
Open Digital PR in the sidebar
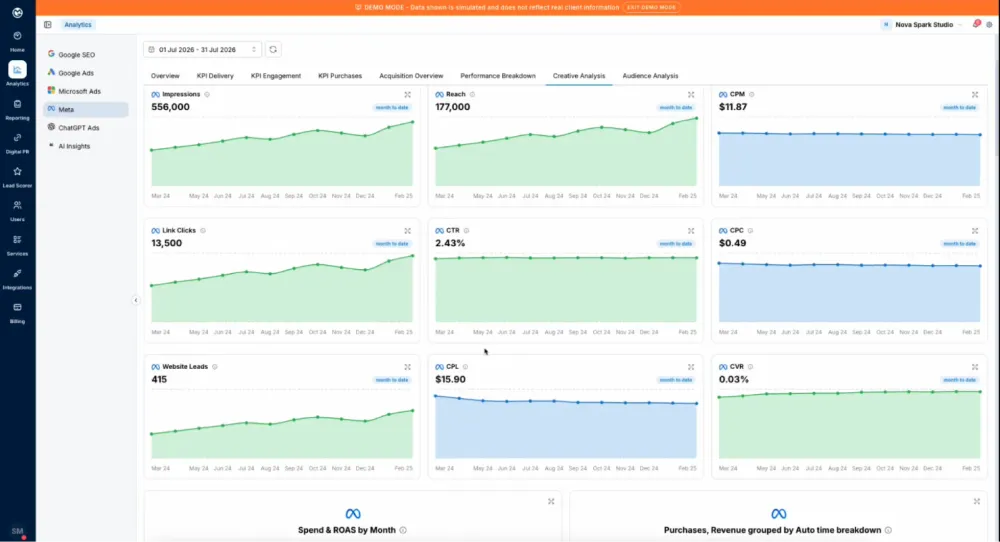click(x=17, y=143)
